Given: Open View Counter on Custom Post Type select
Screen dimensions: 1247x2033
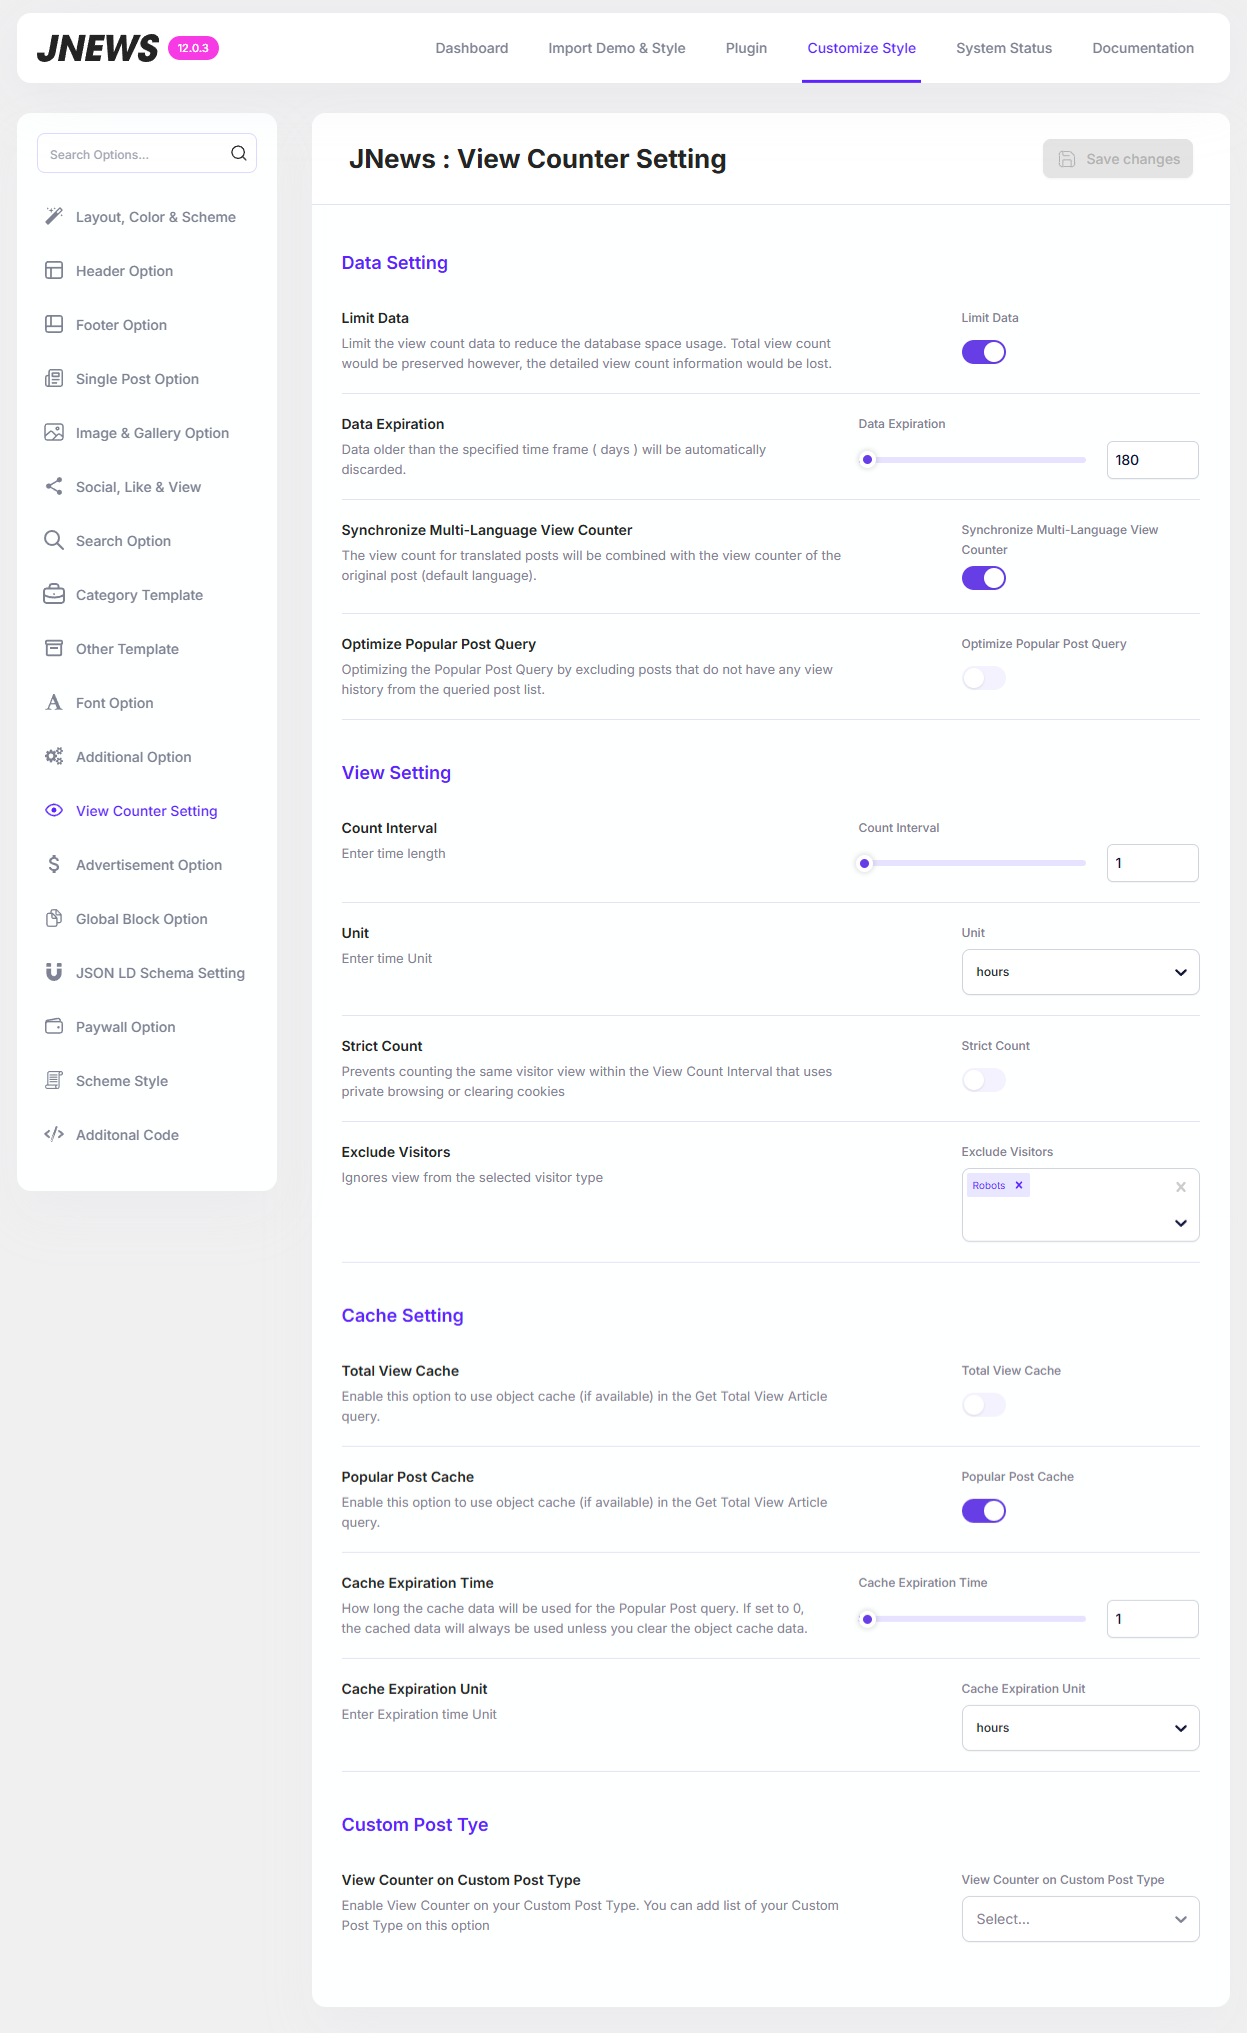Looking at the screenshot, I should [x=1080, y=1919].
